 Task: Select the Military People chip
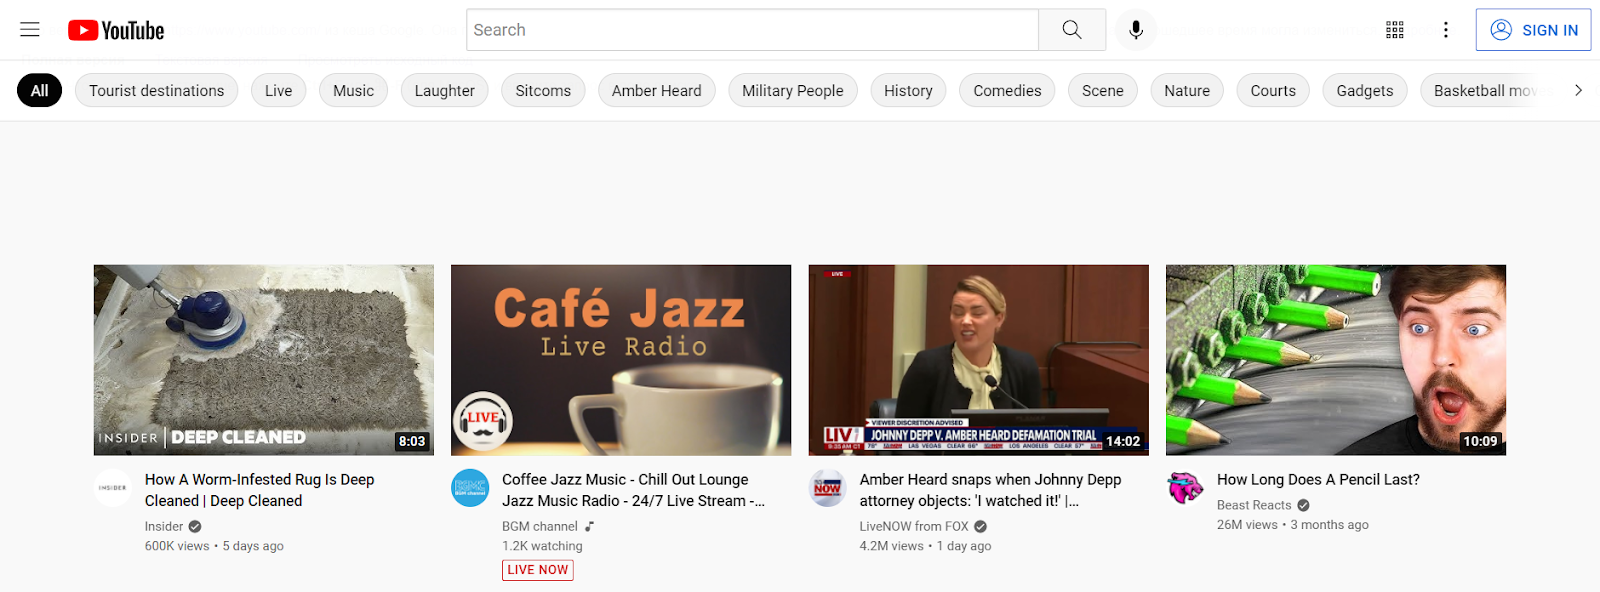[x=792, y=90]
